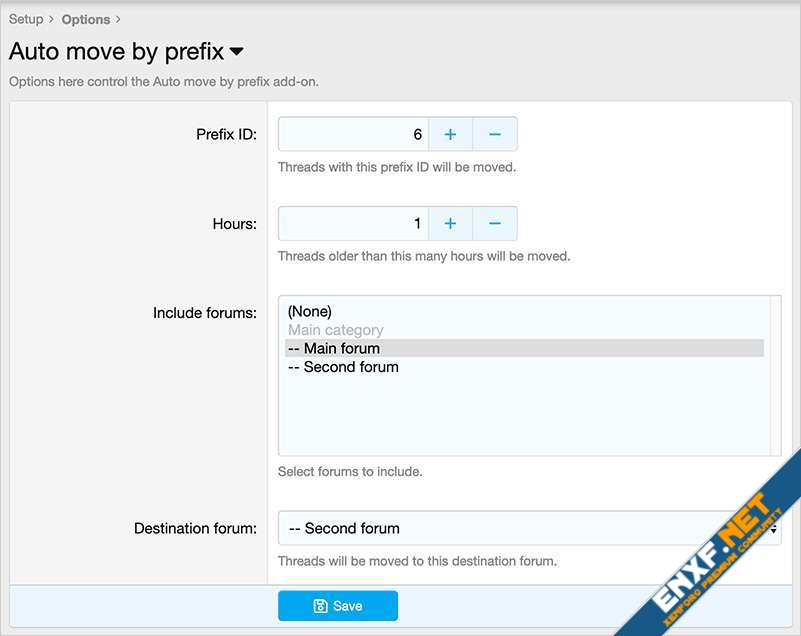The width and height of the screenshot is (801, 636).
Task: Click the greyed 'Main category' list entry
Action: [x=336, y=330]
